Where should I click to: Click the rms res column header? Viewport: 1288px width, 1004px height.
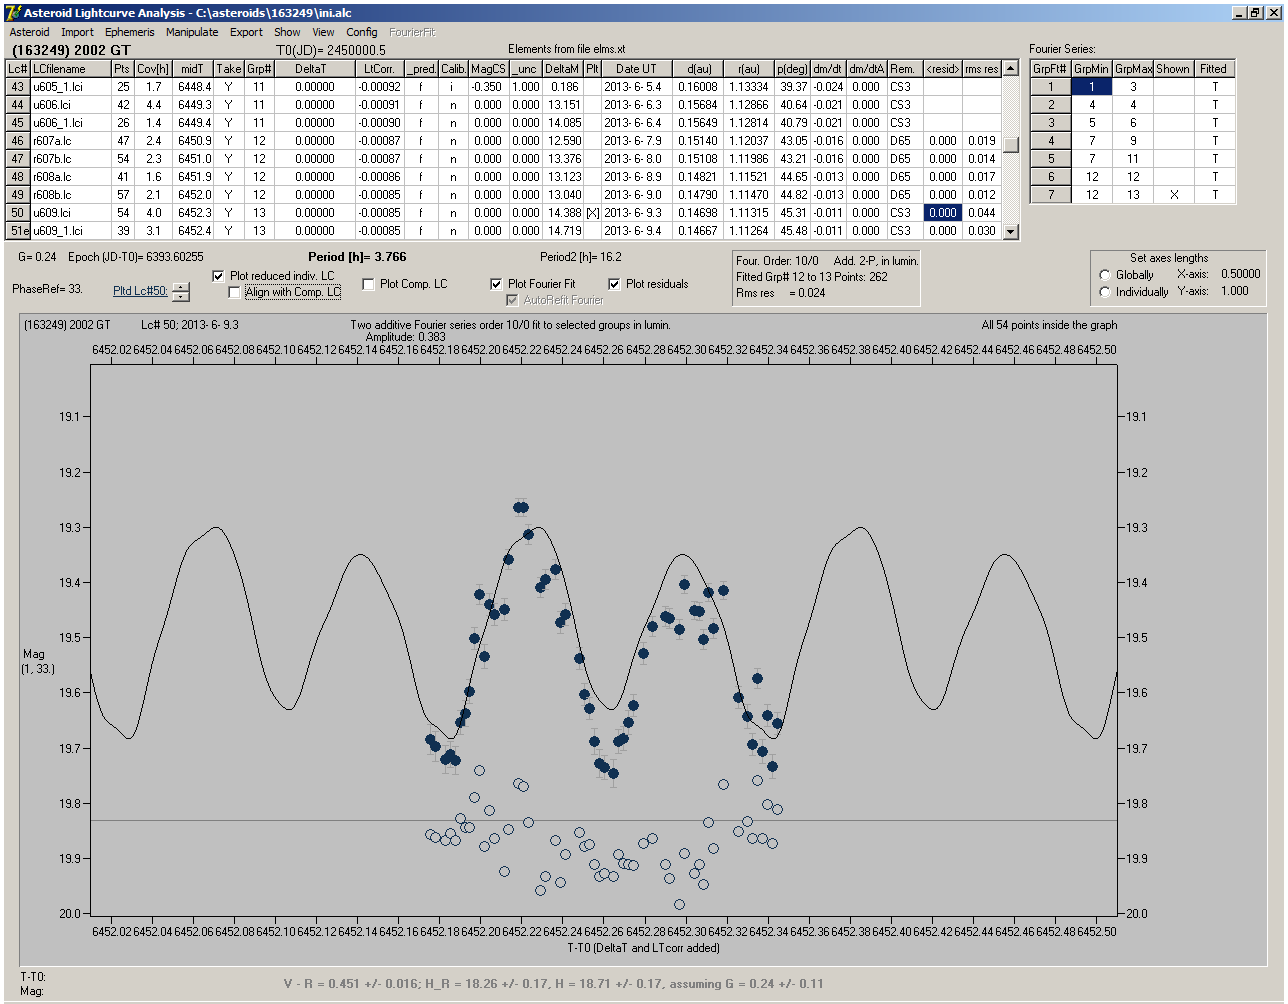981,69
